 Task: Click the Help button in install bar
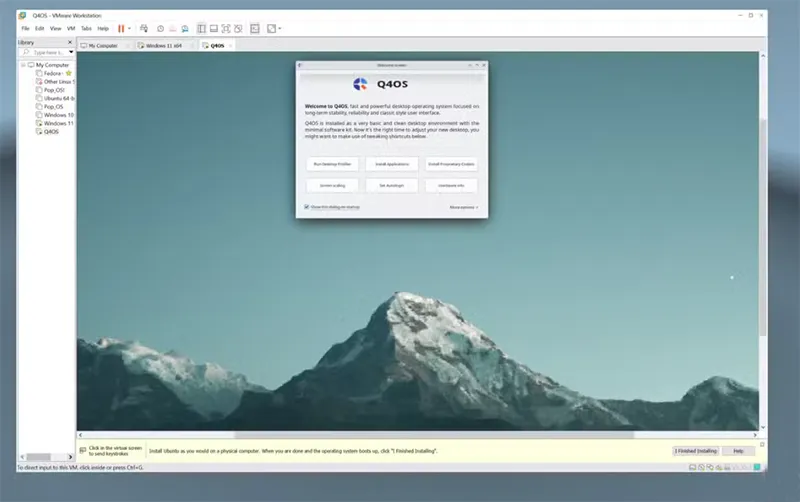click(738, 451)
